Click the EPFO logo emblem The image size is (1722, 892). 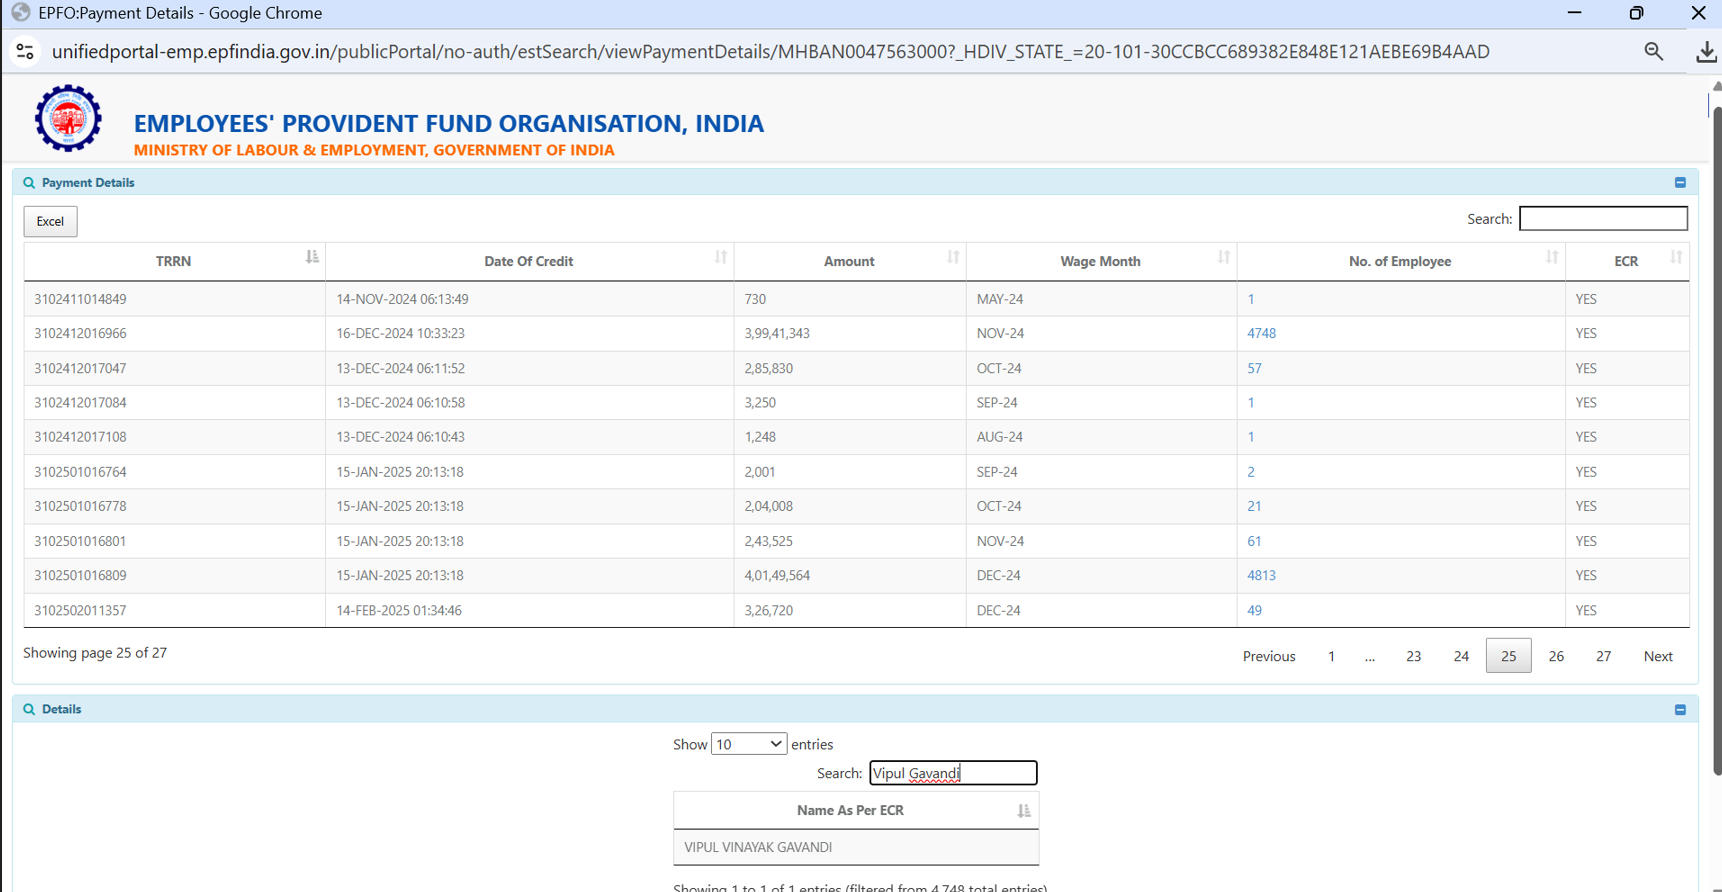(68, 119)
